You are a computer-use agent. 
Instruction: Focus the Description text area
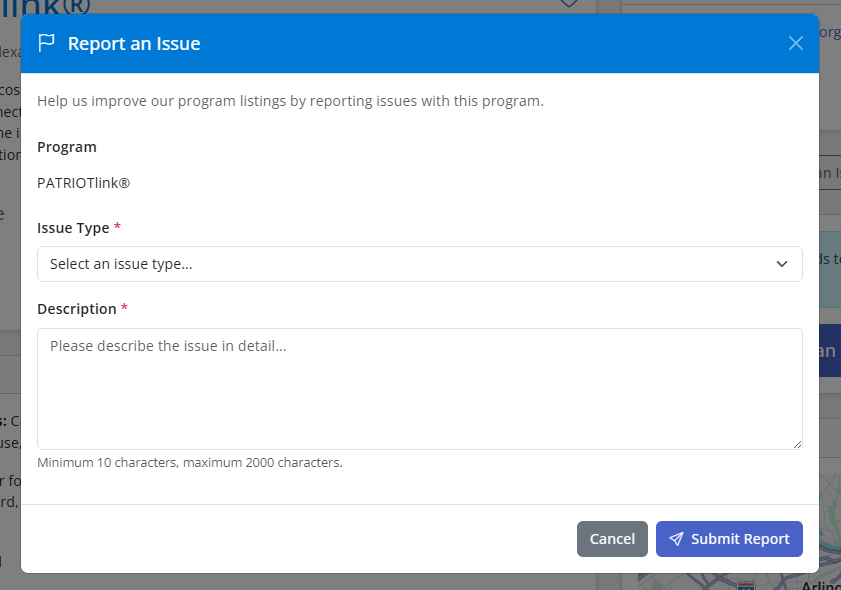point(420,389)
